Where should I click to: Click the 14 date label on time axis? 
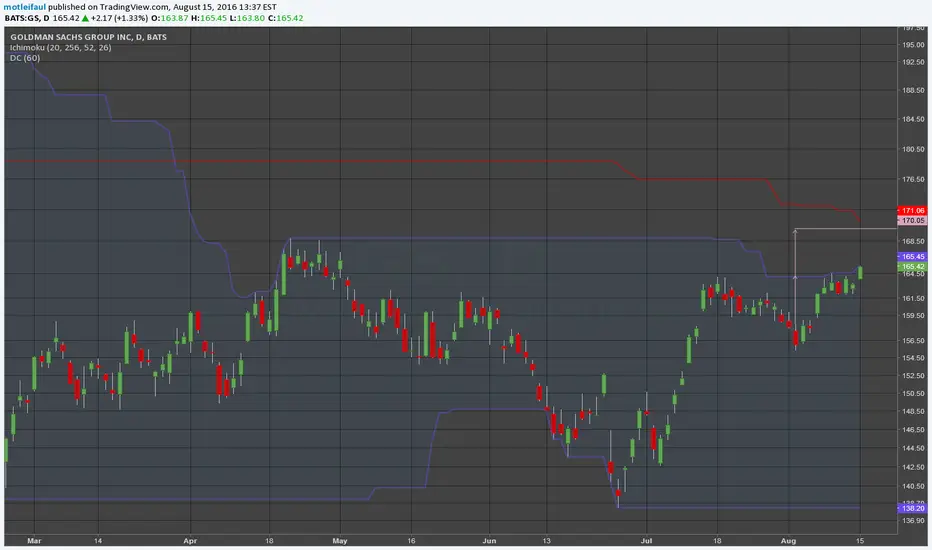(x=98, y=541)
